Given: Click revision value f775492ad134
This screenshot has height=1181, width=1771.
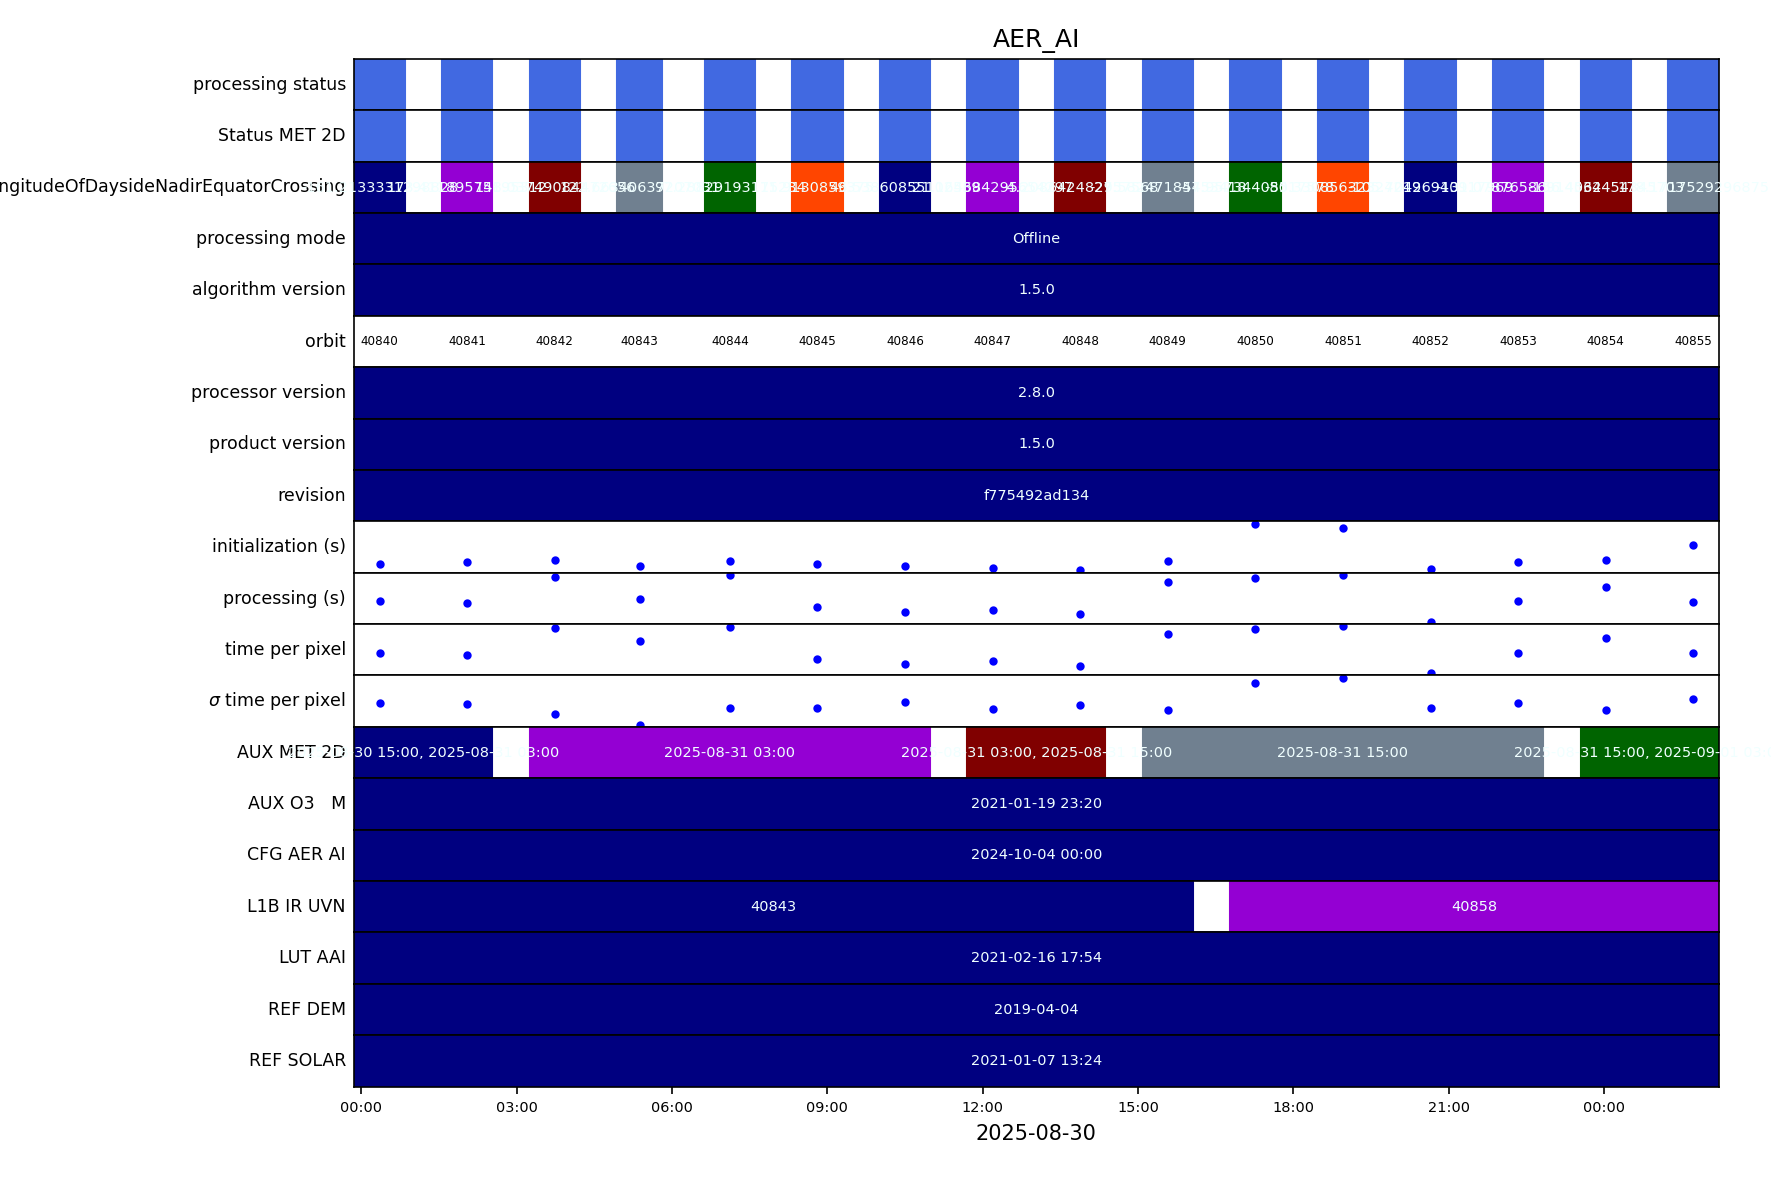Looking at the screenshot, I should 1035,495.
